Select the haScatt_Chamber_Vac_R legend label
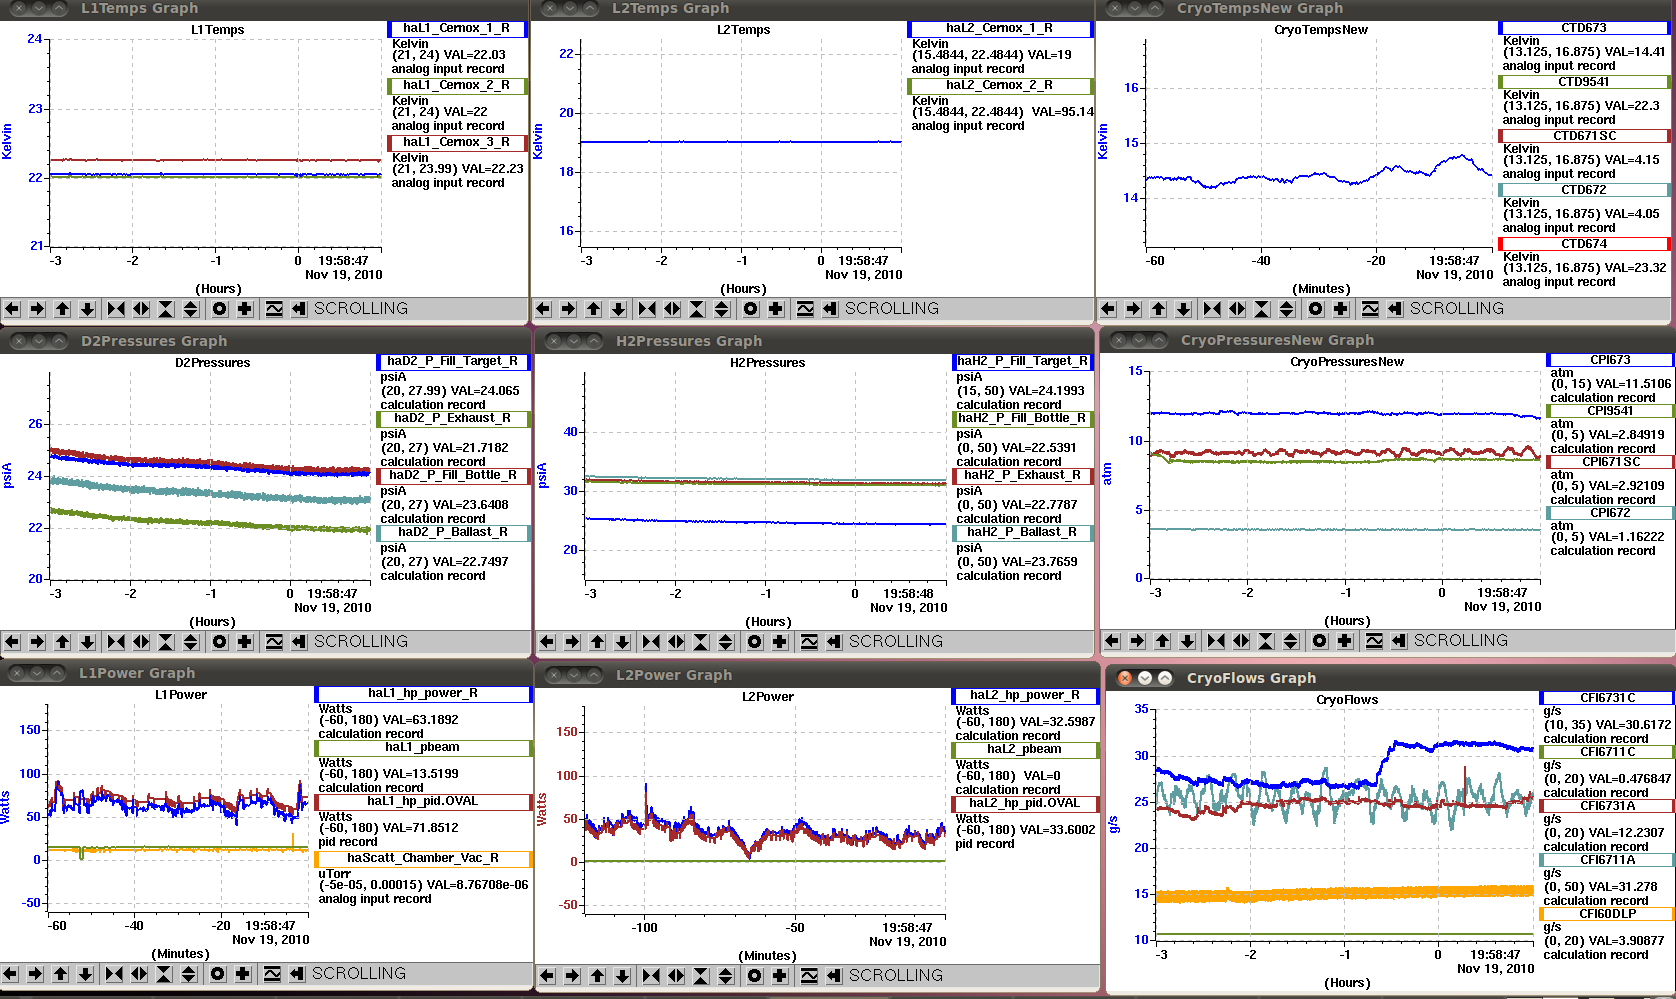This screenshot has height=999, width=1676. pos(423,859)
